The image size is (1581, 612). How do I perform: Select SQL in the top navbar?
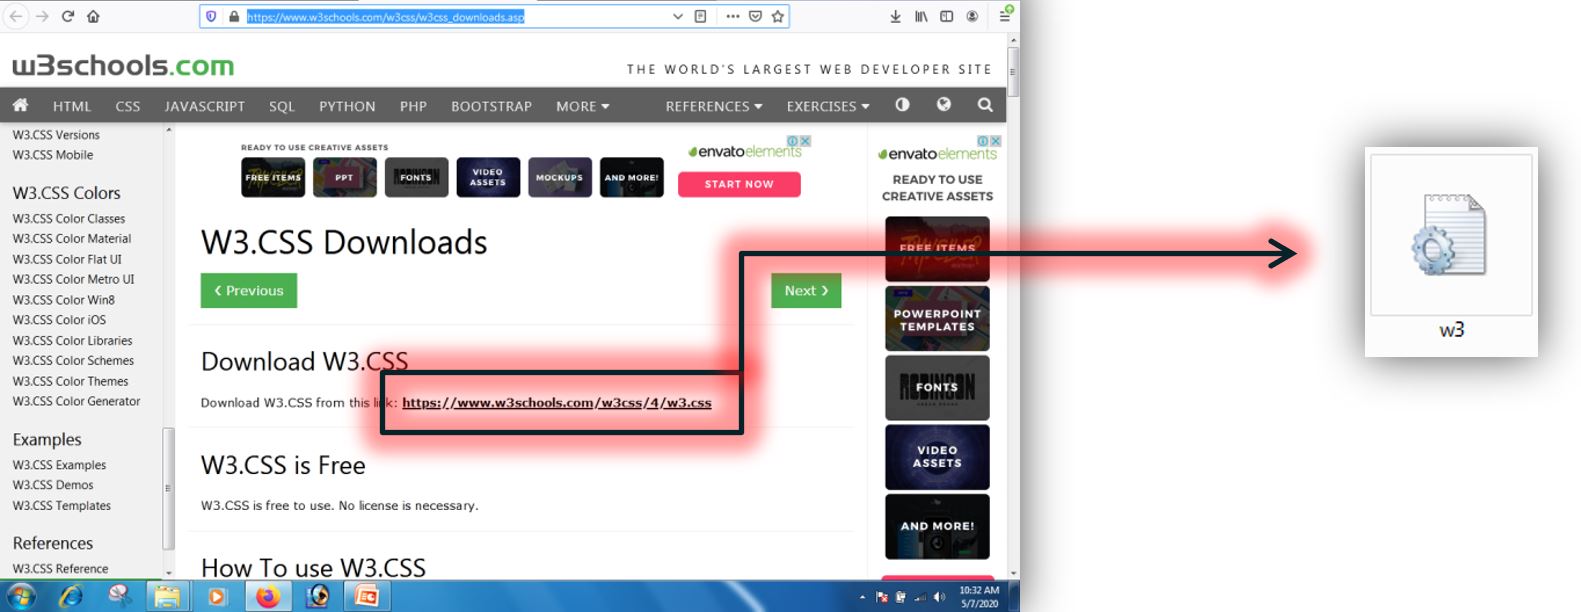tap(282, 106)
